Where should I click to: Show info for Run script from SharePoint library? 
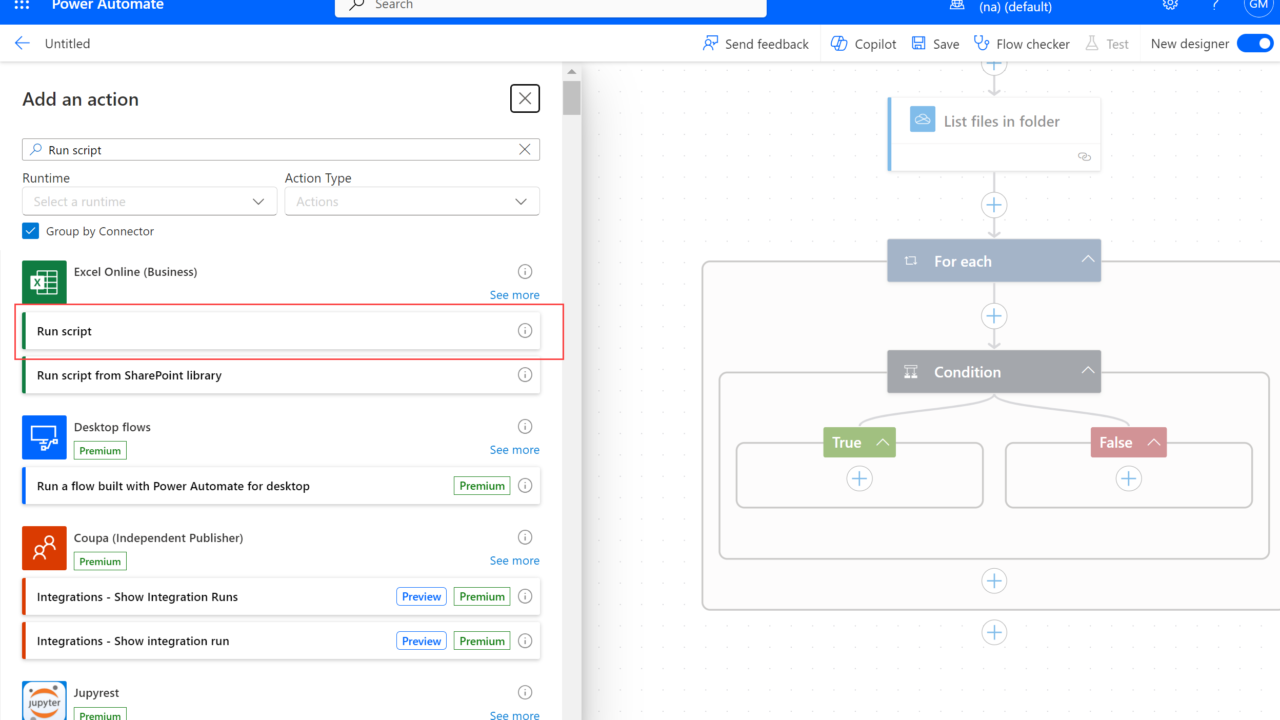click(x=525, y=375)
